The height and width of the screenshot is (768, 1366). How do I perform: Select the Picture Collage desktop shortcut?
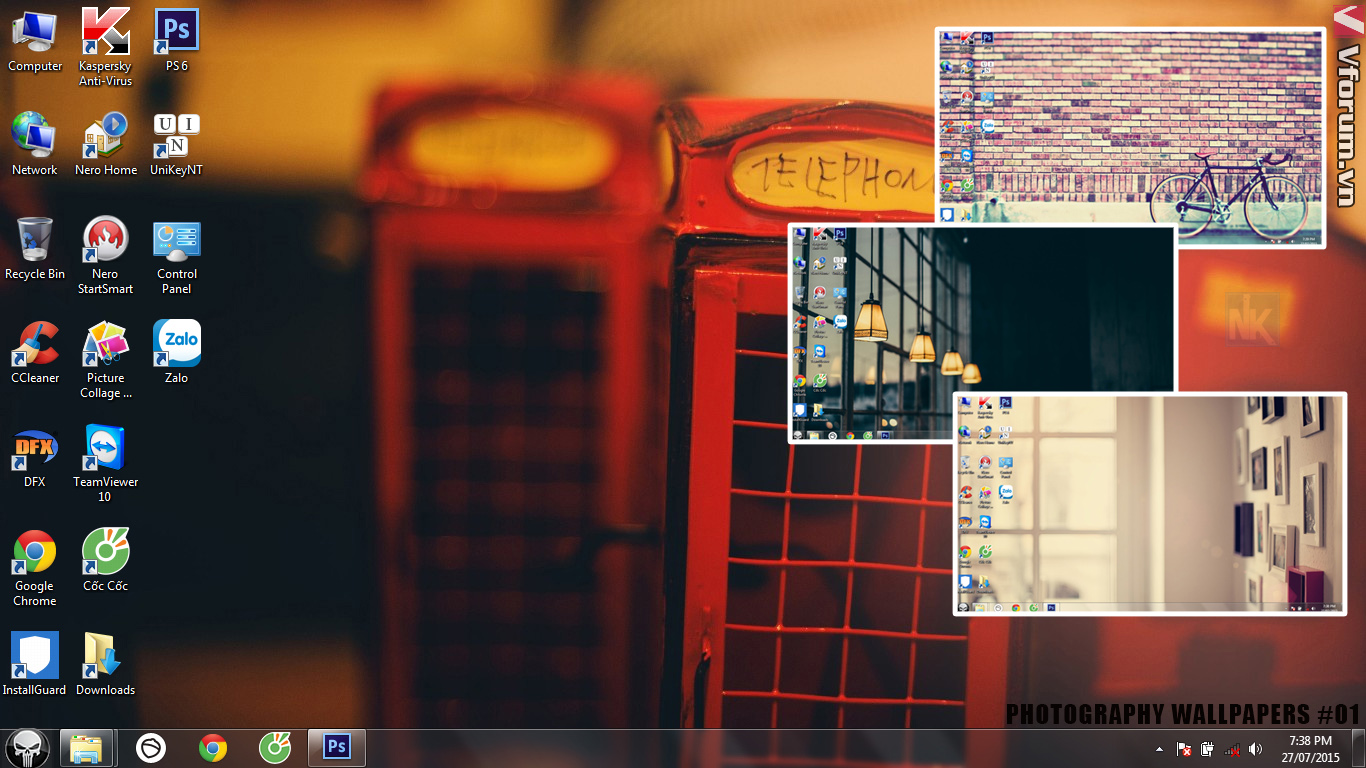coord(105,360)
